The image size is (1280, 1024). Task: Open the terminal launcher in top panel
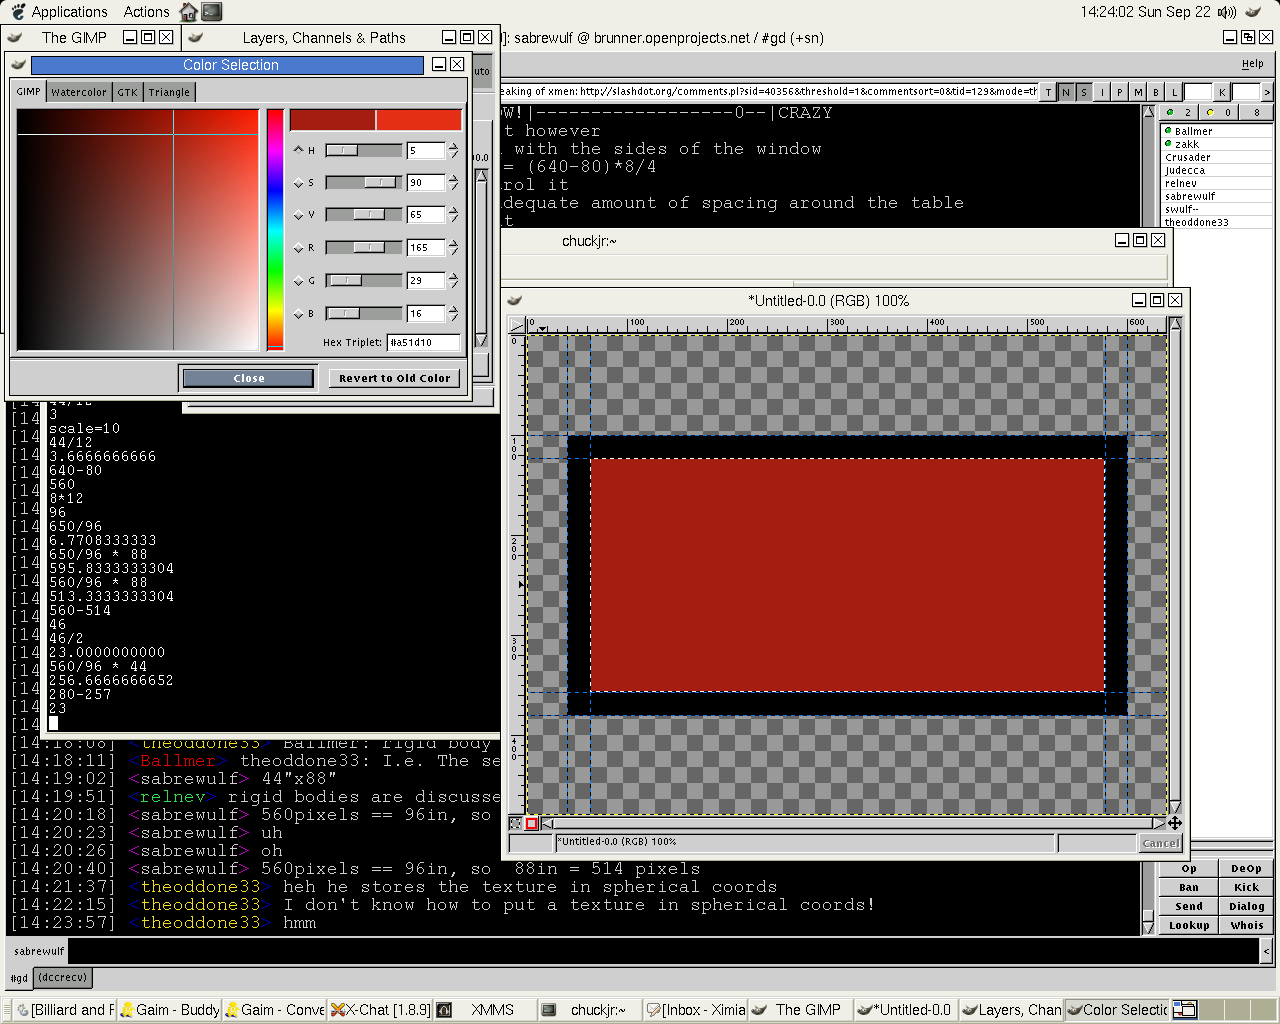211,12
